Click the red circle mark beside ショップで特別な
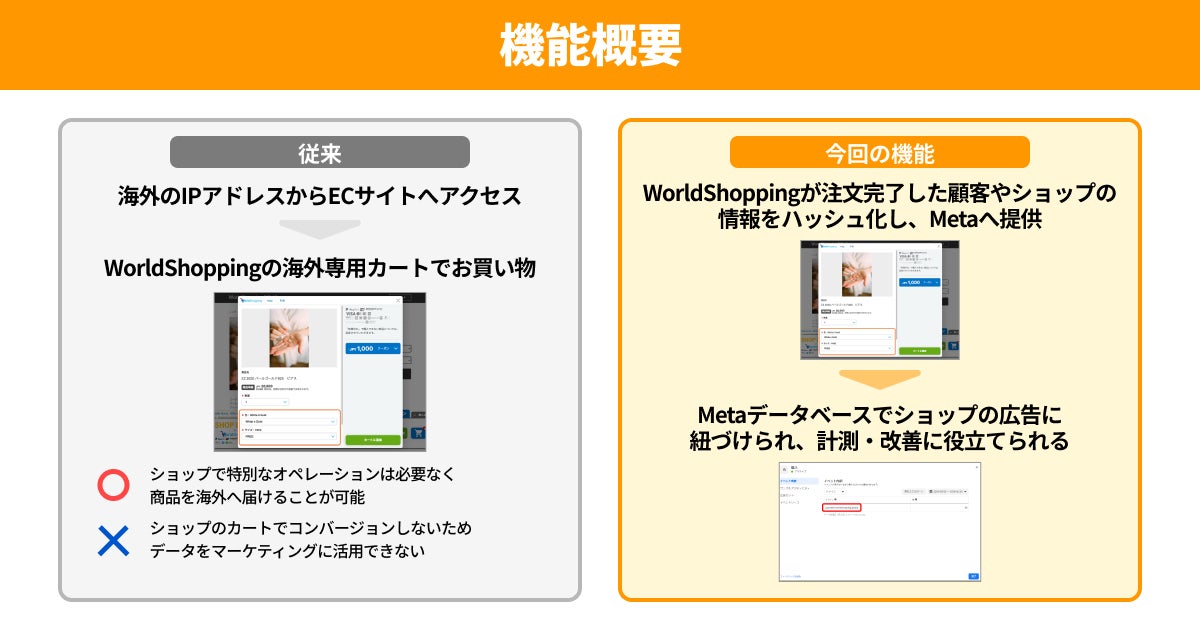The height and width of the screenshot is (630, 1200). tap(114, 485)
